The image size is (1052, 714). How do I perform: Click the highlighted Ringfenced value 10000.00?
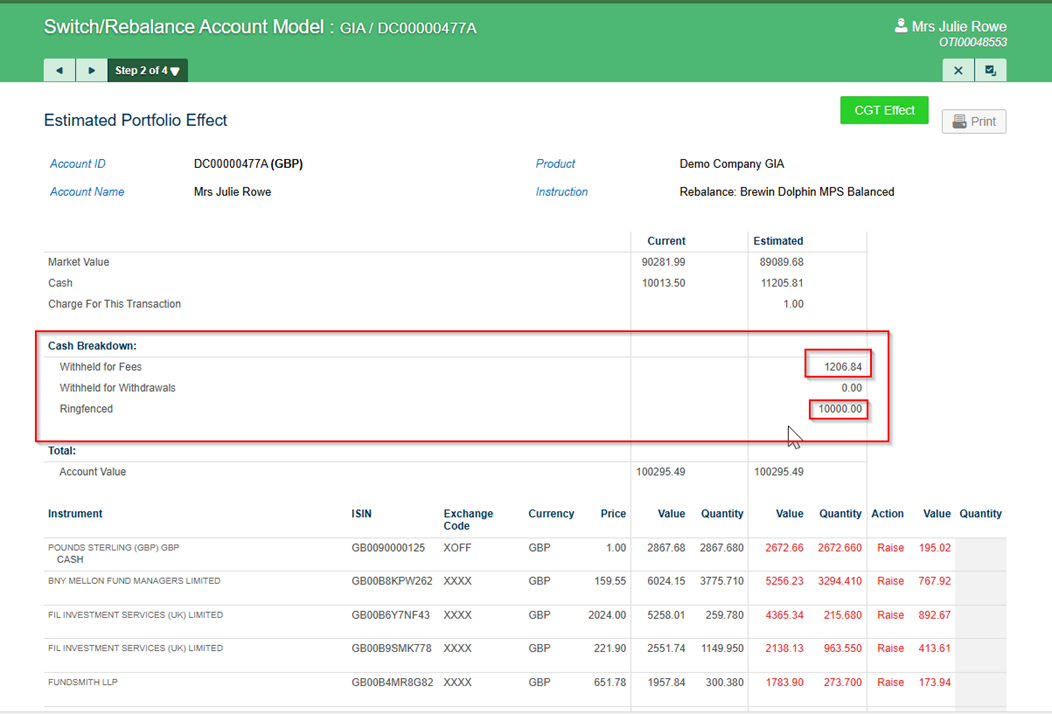(838, 409)
